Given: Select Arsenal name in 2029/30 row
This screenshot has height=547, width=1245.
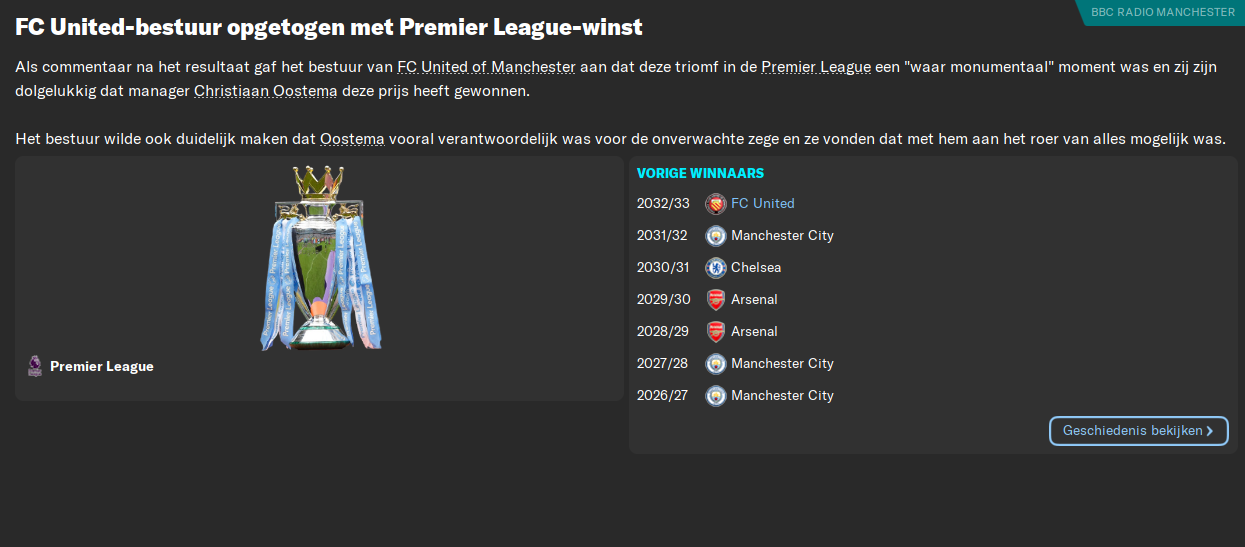Looking at the screenshot, I should pos(754,300).
